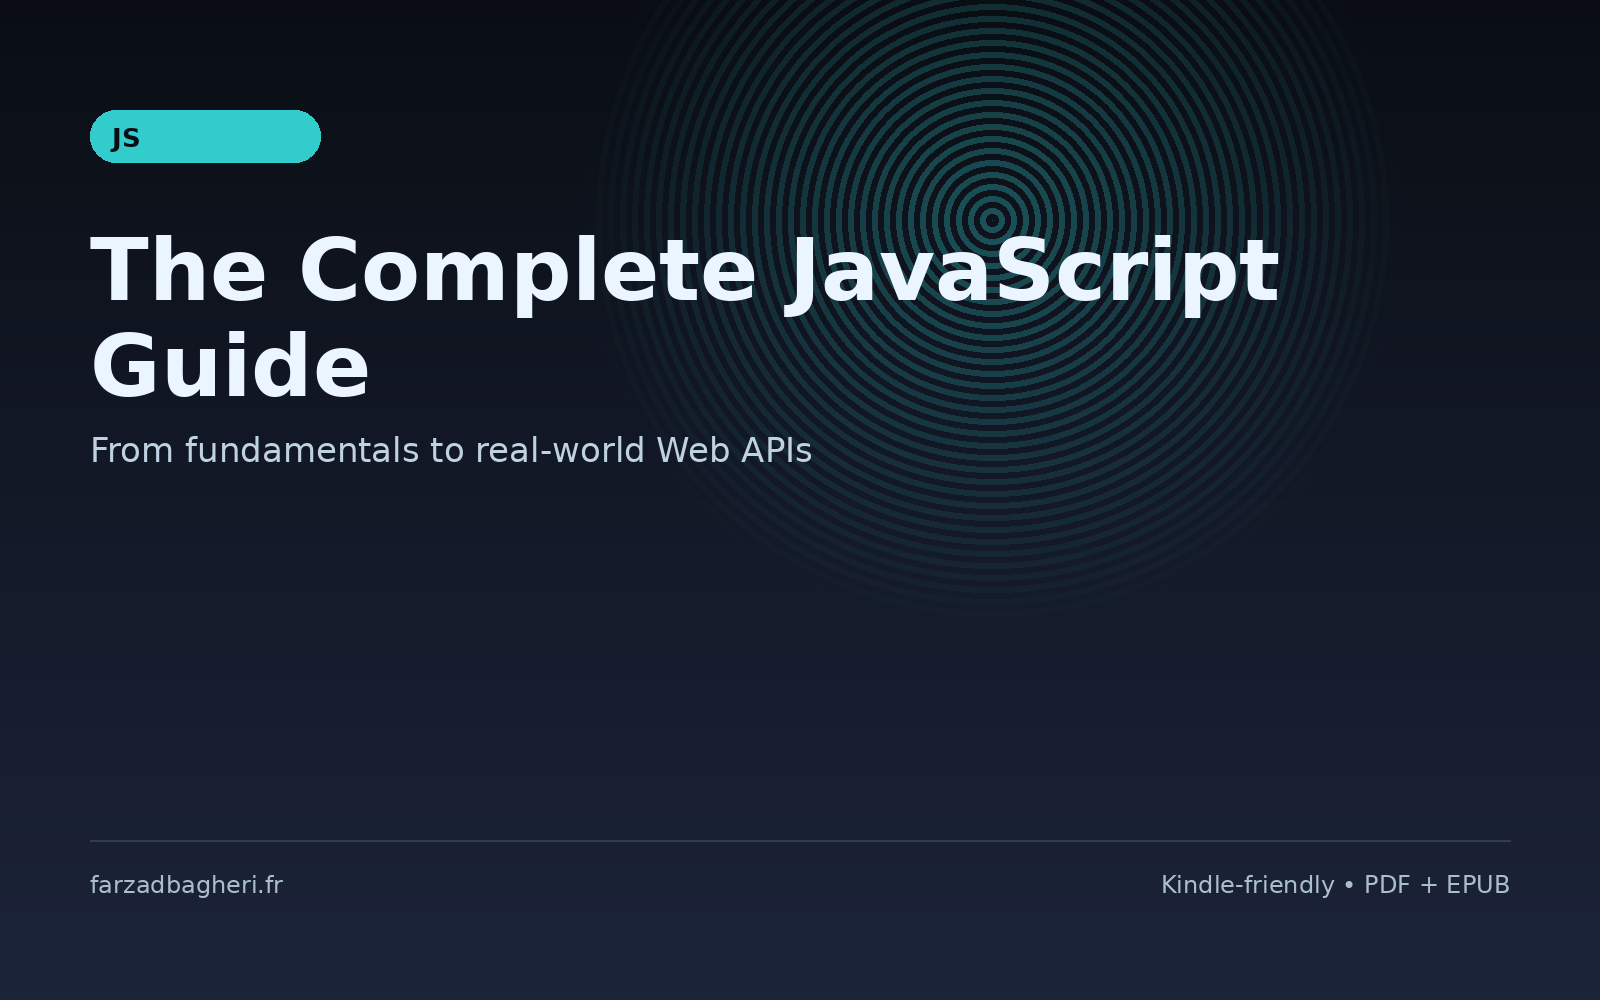The height and width of the screenshot is (1000, 1600).
Task: Click the "EPUB" format text
Action: click(1478, 885)
